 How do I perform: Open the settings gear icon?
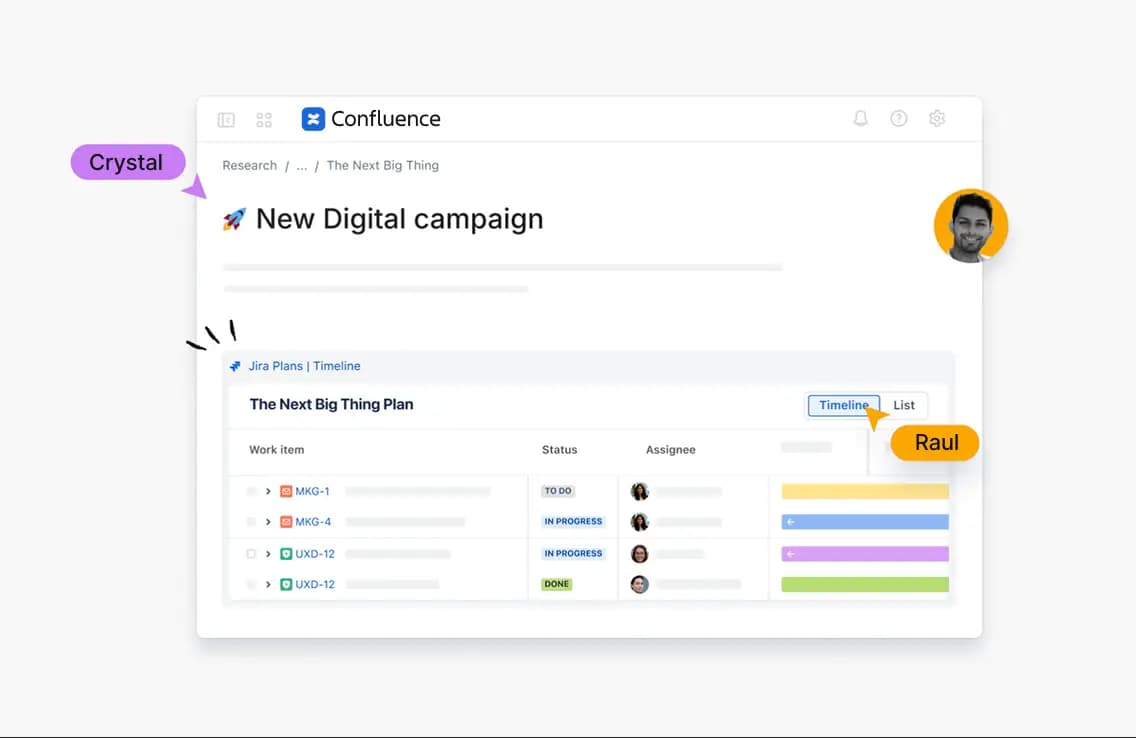tap(937, 118)
